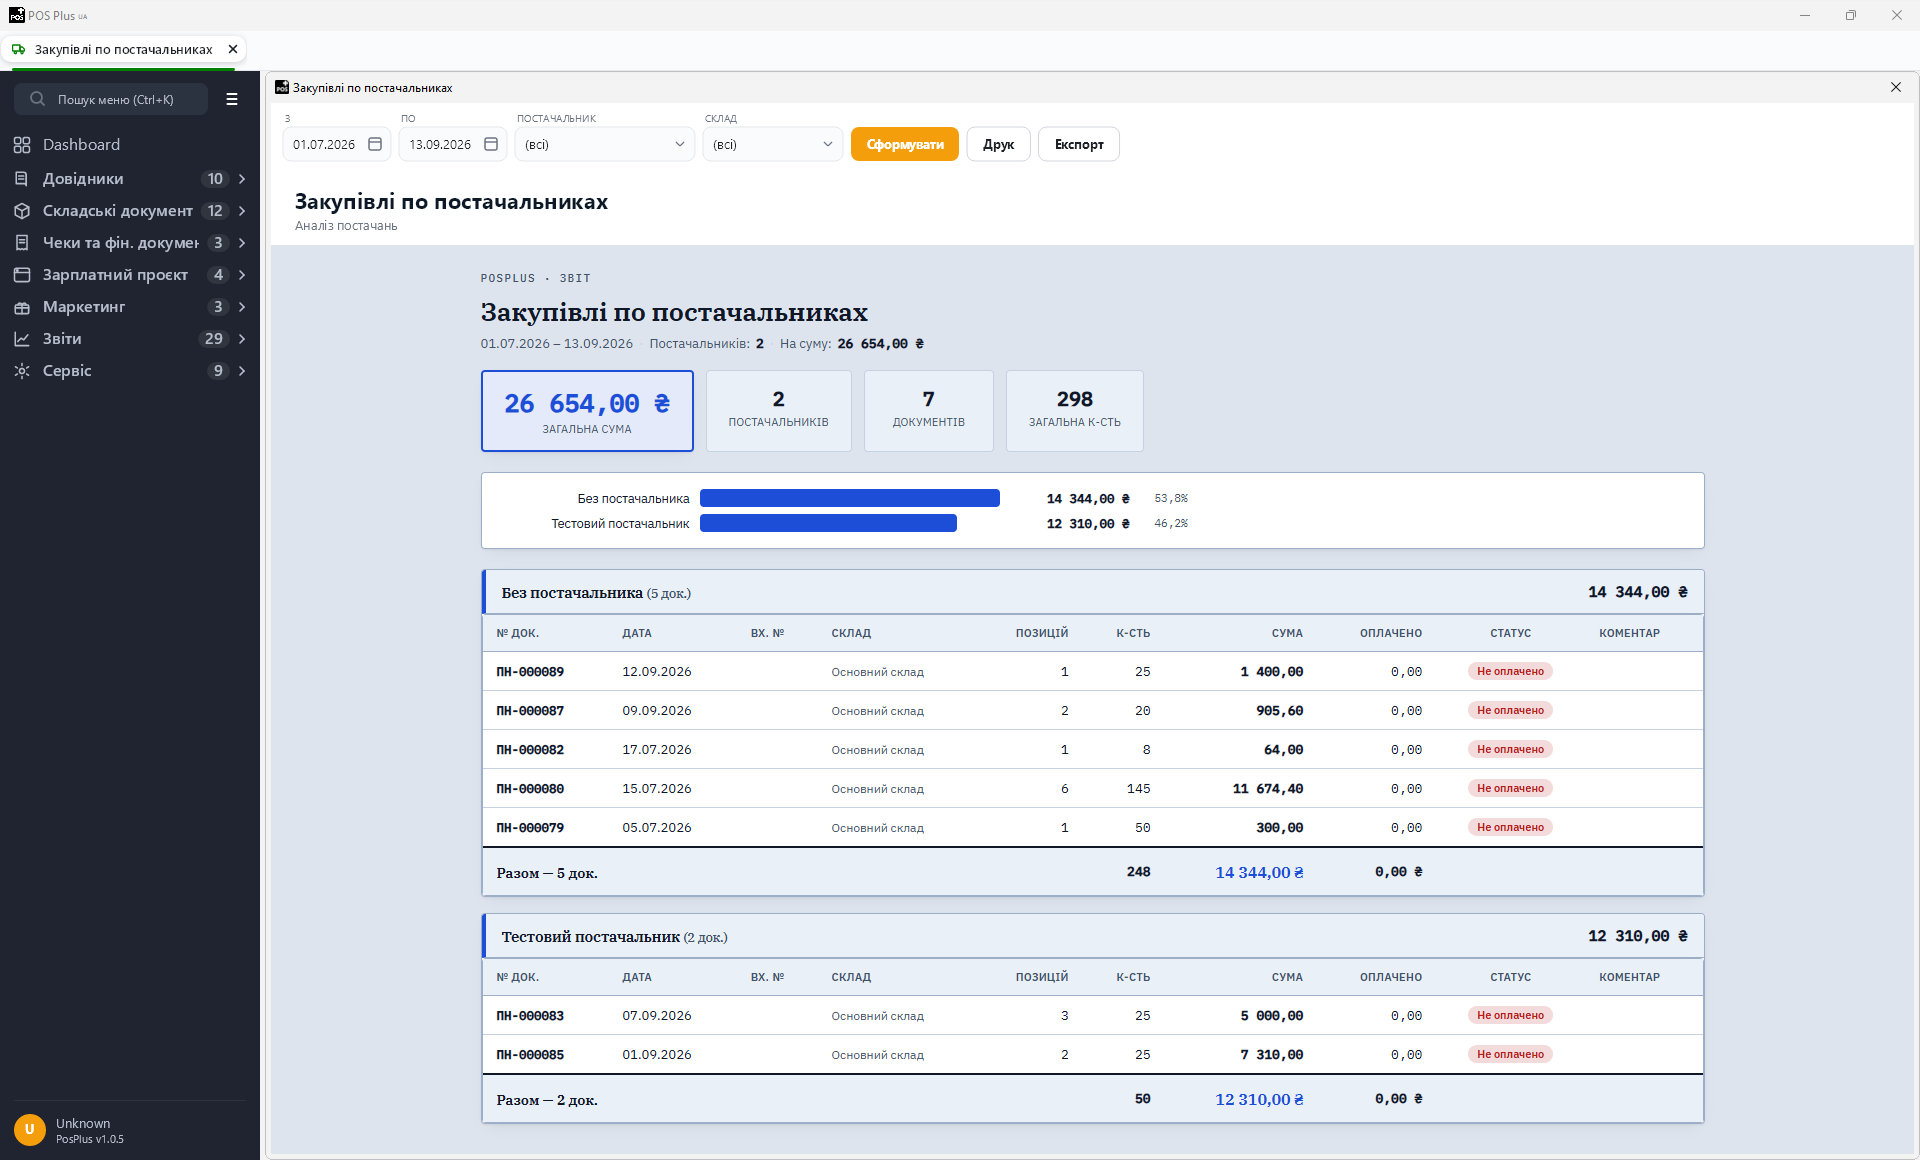Click the search magnifier icon in sidebar
1920x1160 pixels.
pyautogui.click(x=37, y=99)
